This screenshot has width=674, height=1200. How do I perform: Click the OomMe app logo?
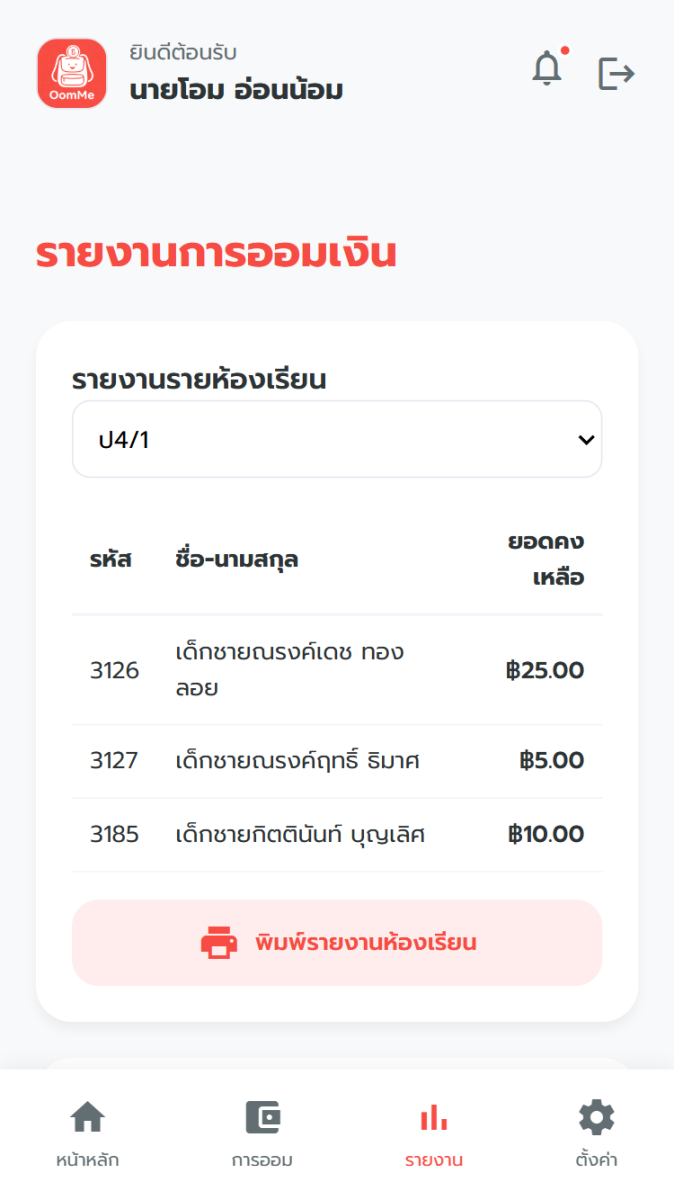point(72,73)
